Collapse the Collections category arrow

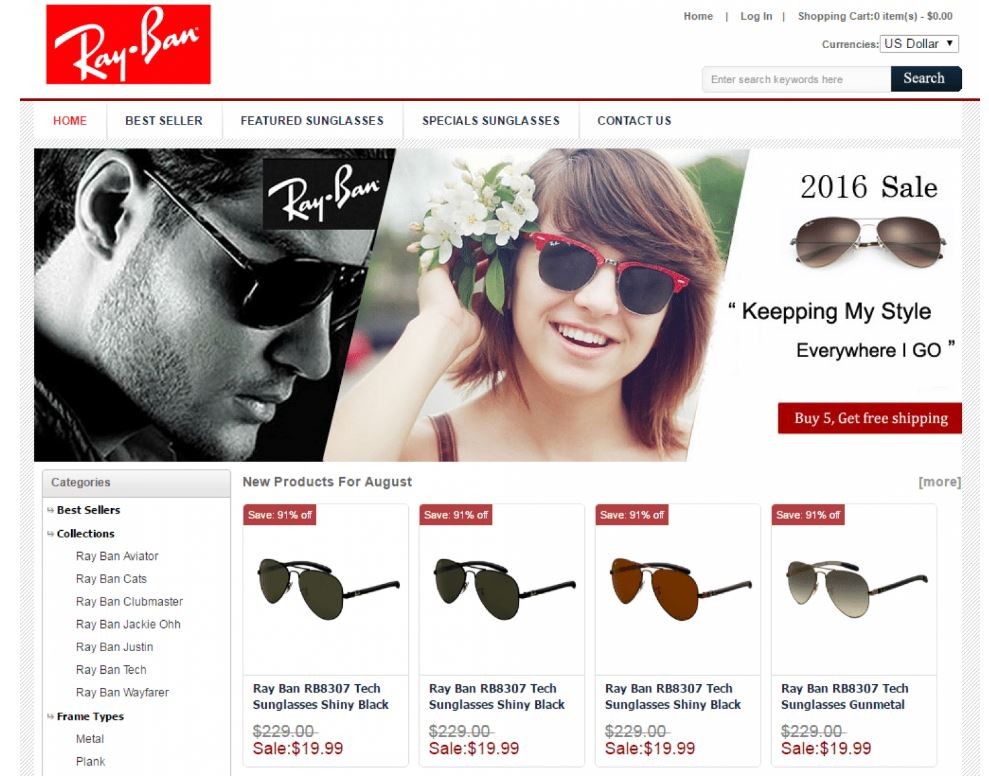50,534
